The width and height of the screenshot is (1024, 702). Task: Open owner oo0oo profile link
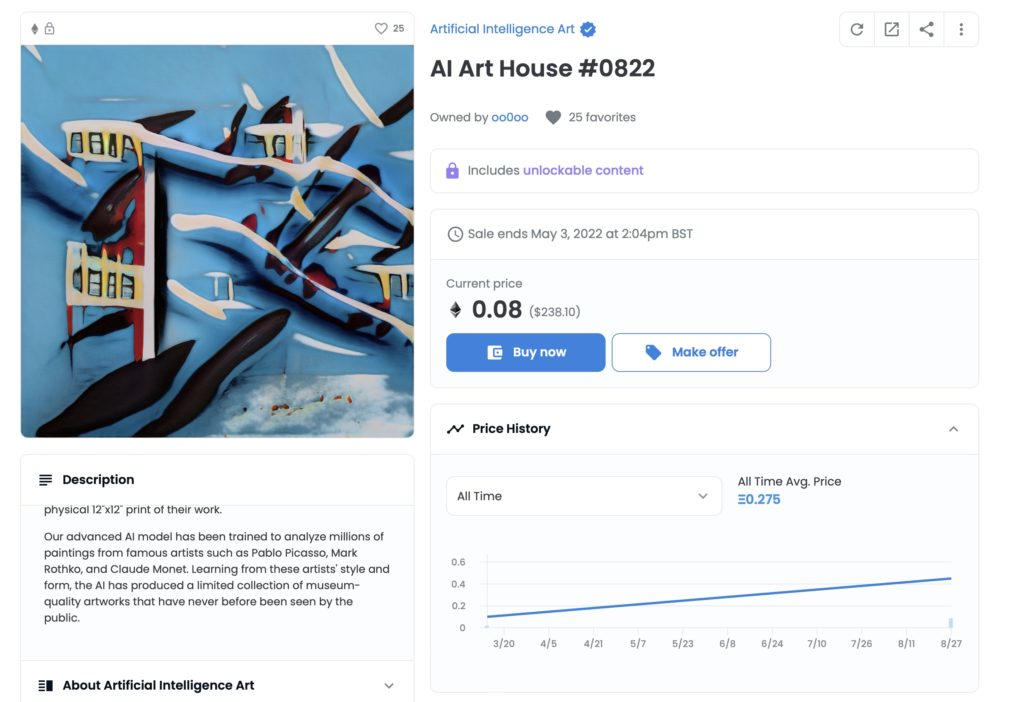510,118
